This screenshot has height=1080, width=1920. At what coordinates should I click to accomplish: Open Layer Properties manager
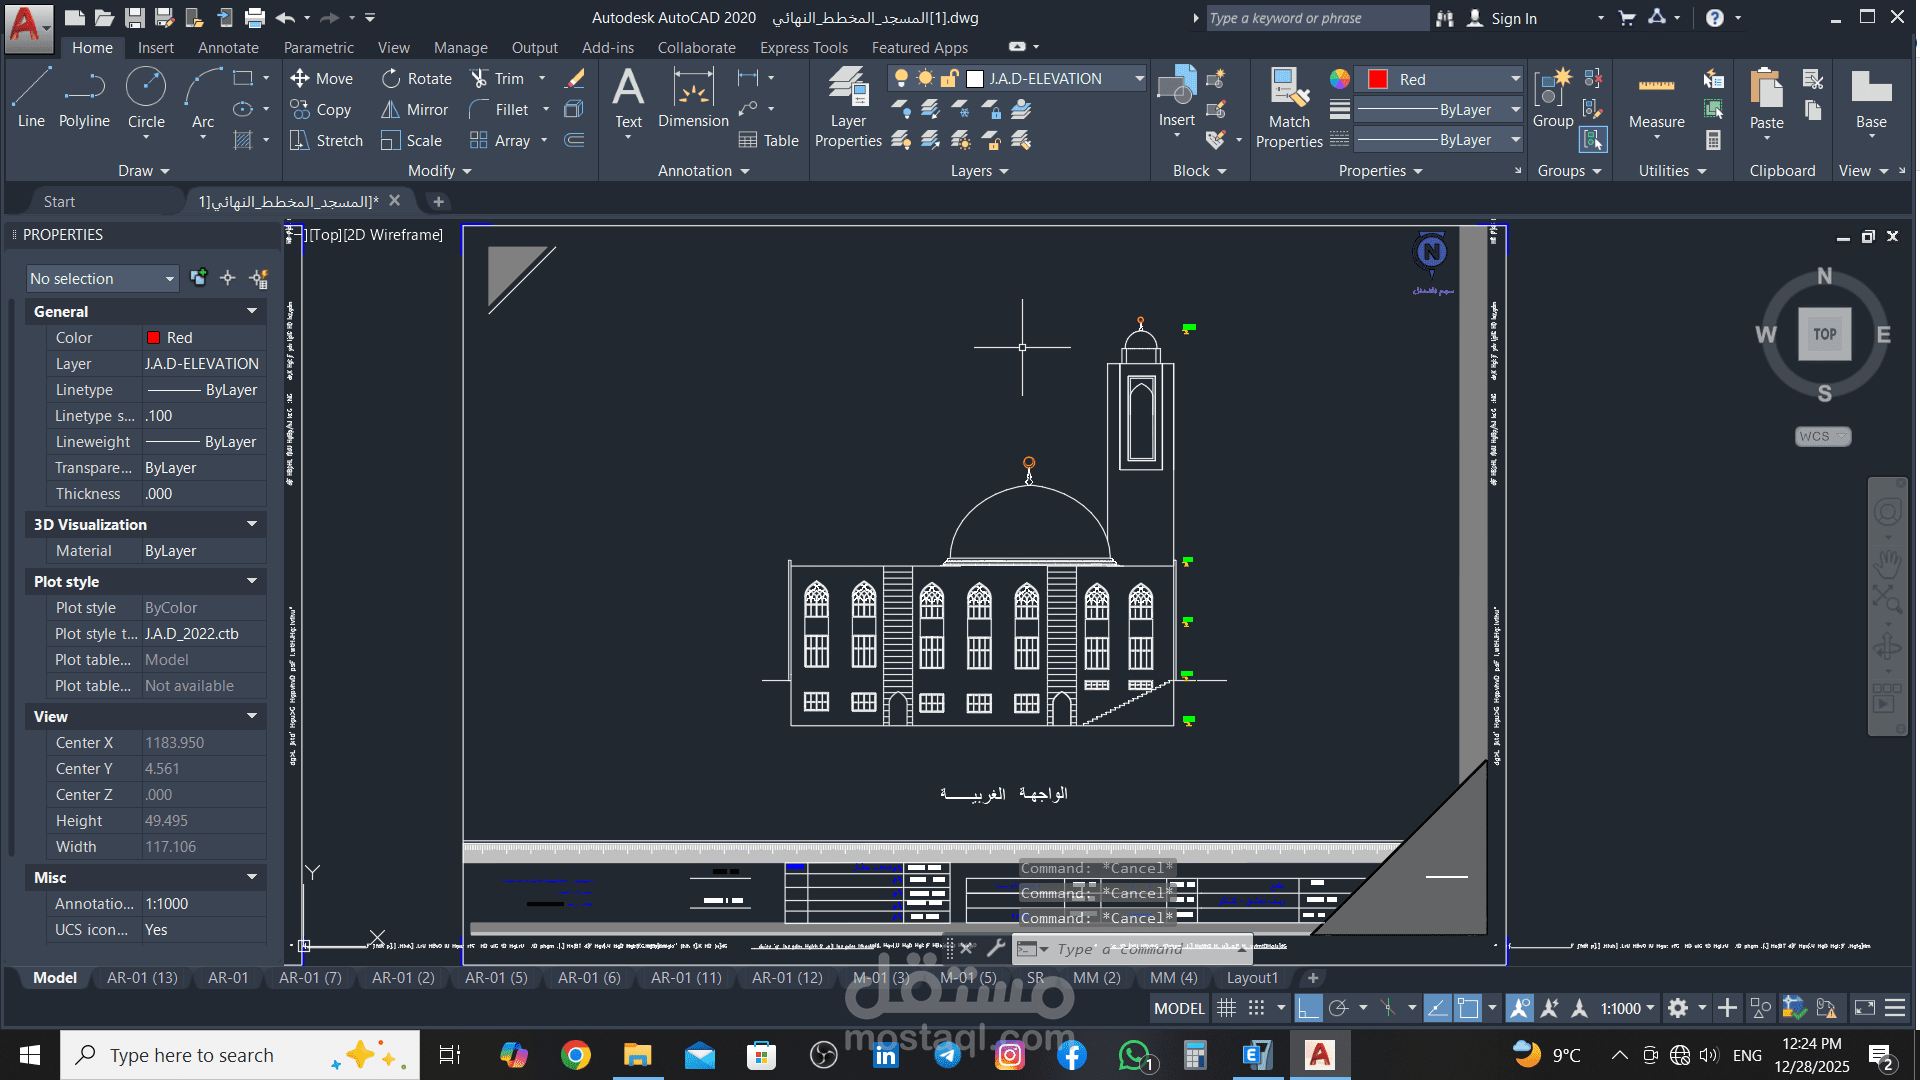848,107
